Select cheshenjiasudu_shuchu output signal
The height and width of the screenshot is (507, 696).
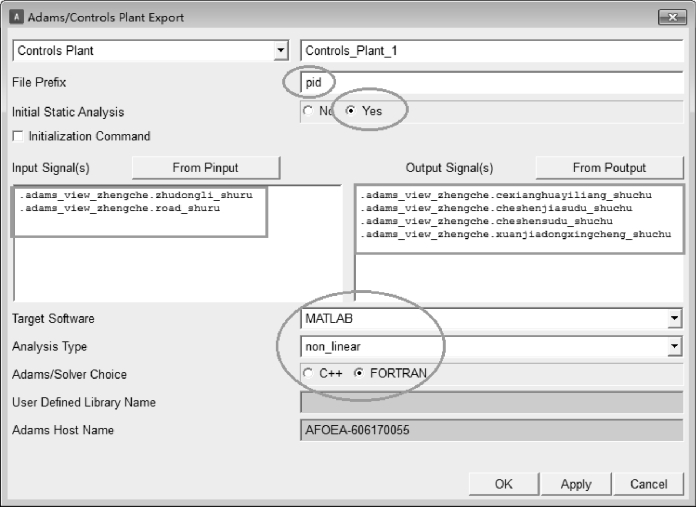pos(496,208)
